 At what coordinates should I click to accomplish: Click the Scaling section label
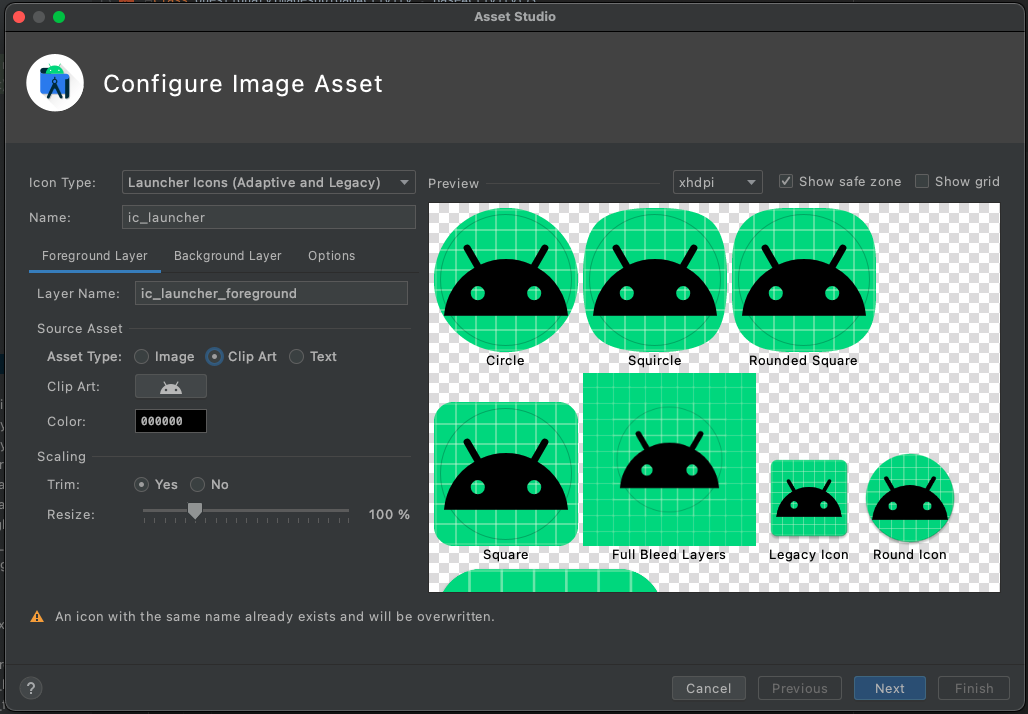tap(61, 456)
